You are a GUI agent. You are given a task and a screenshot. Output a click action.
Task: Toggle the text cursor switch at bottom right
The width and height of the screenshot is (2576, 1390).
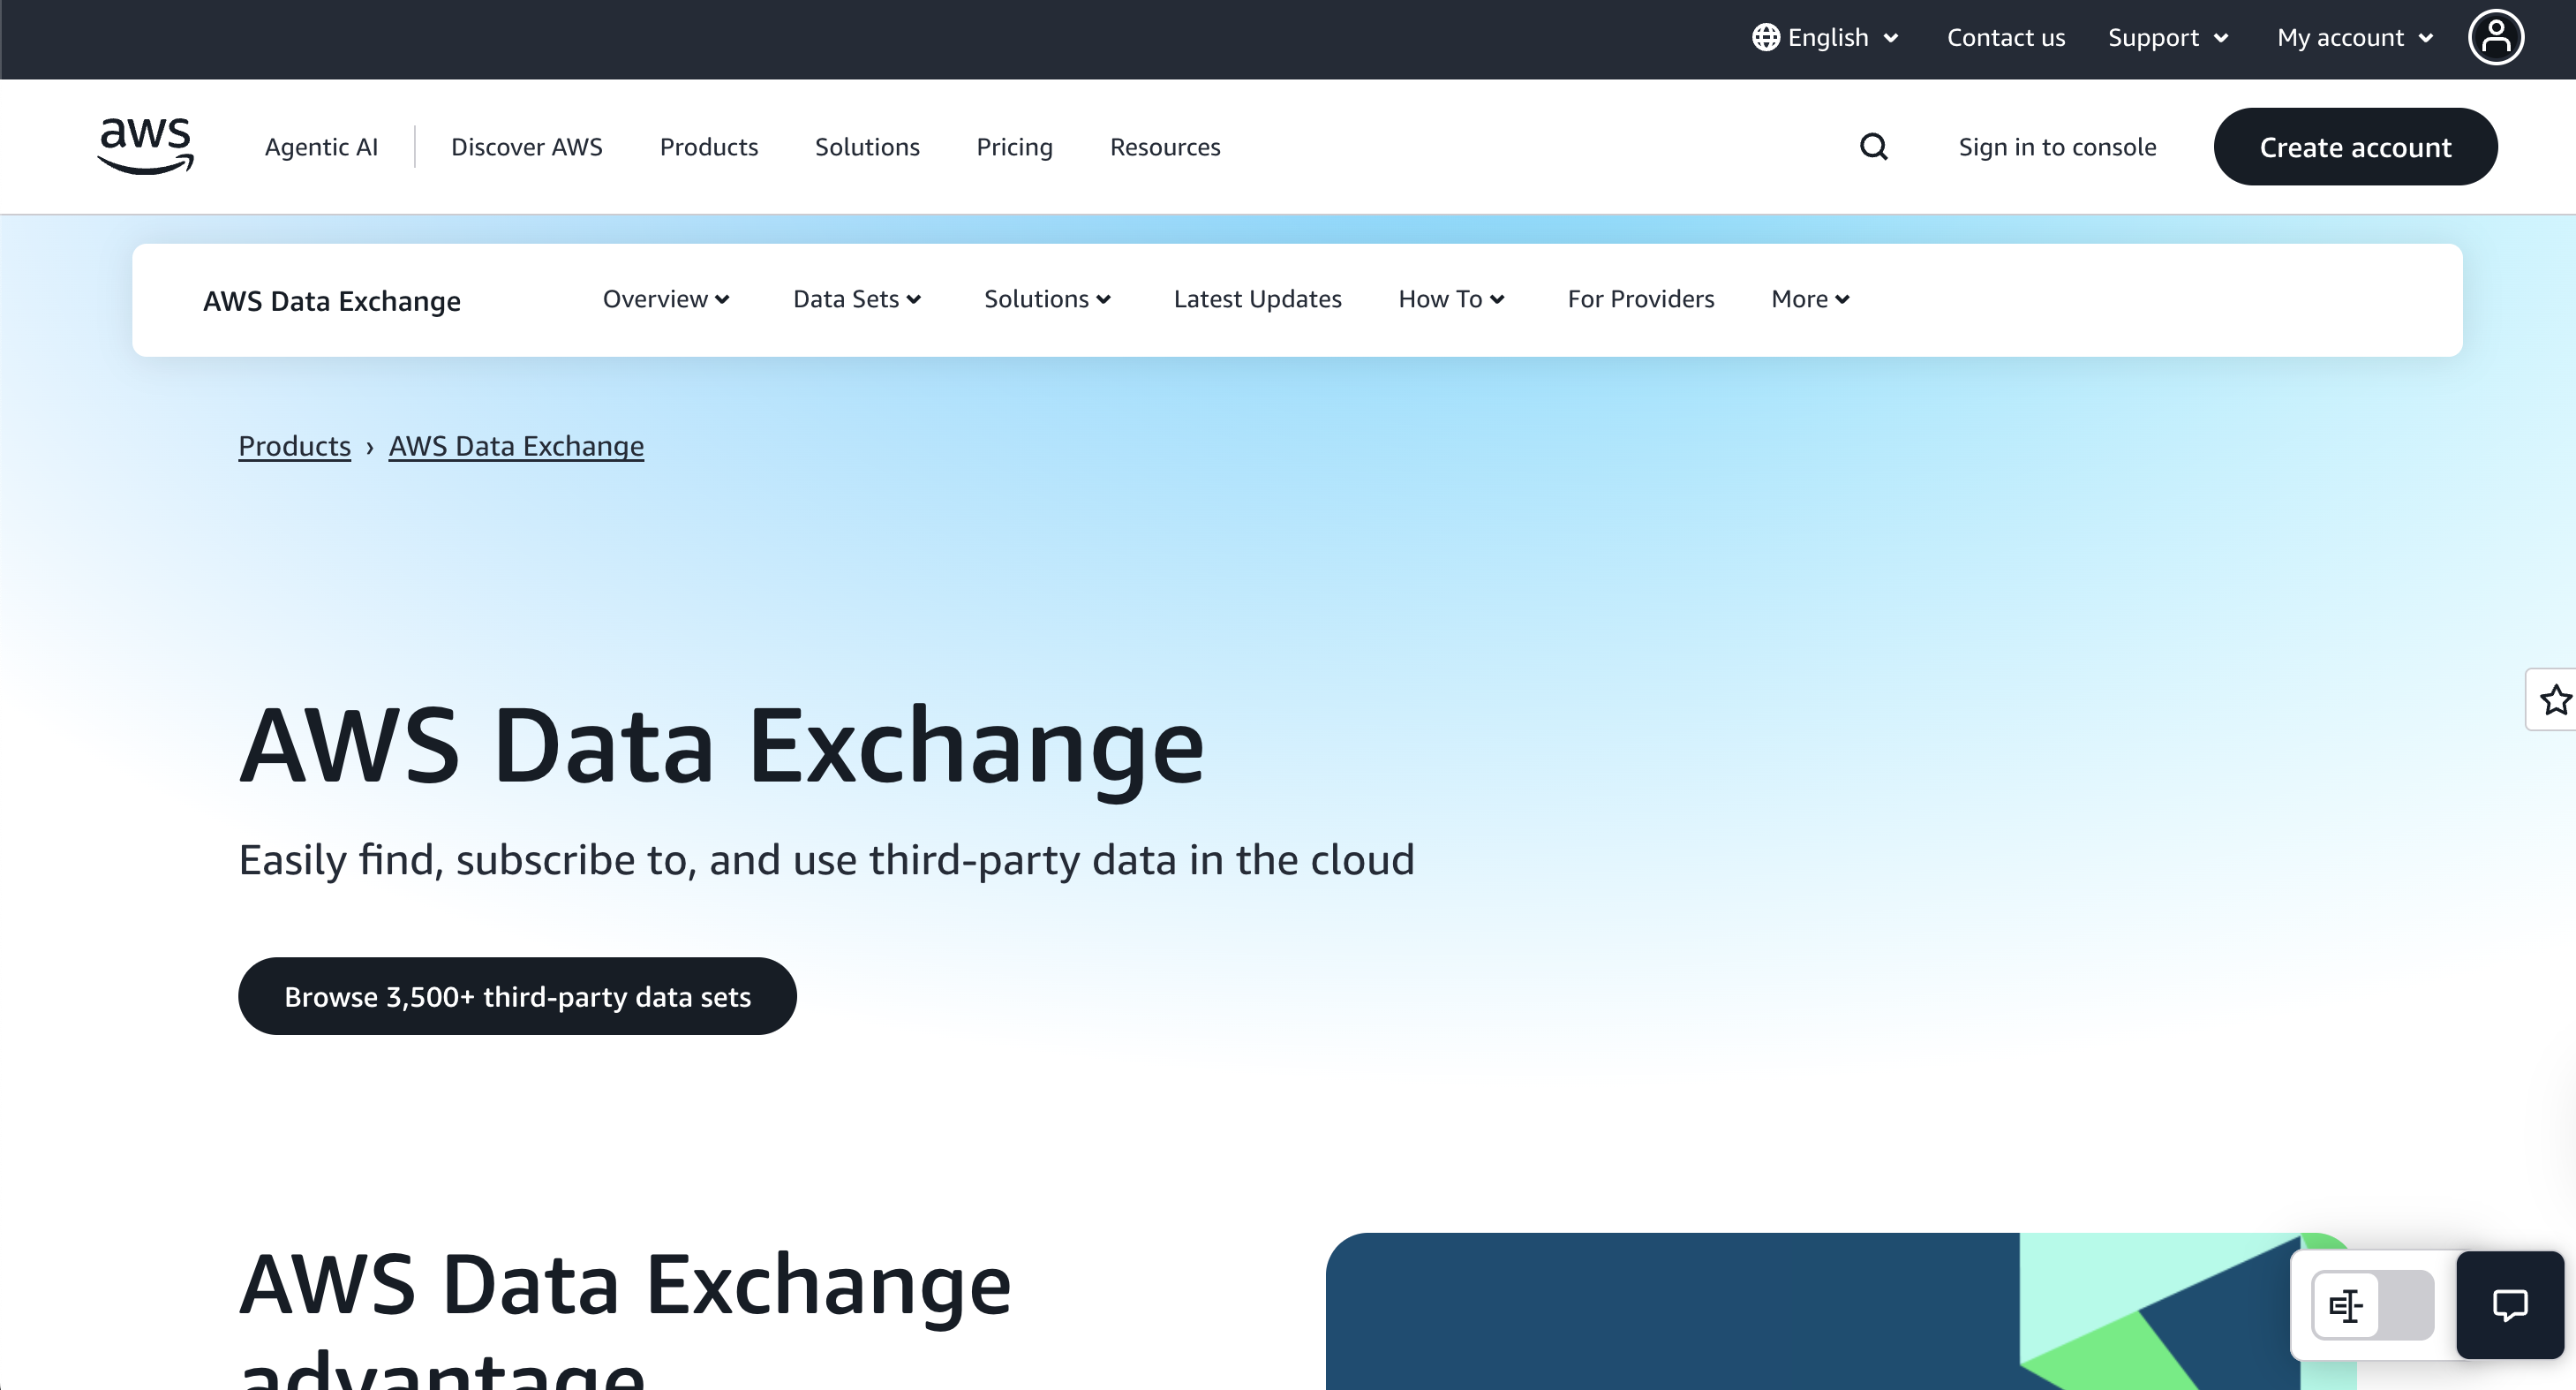[2372, 1305]
